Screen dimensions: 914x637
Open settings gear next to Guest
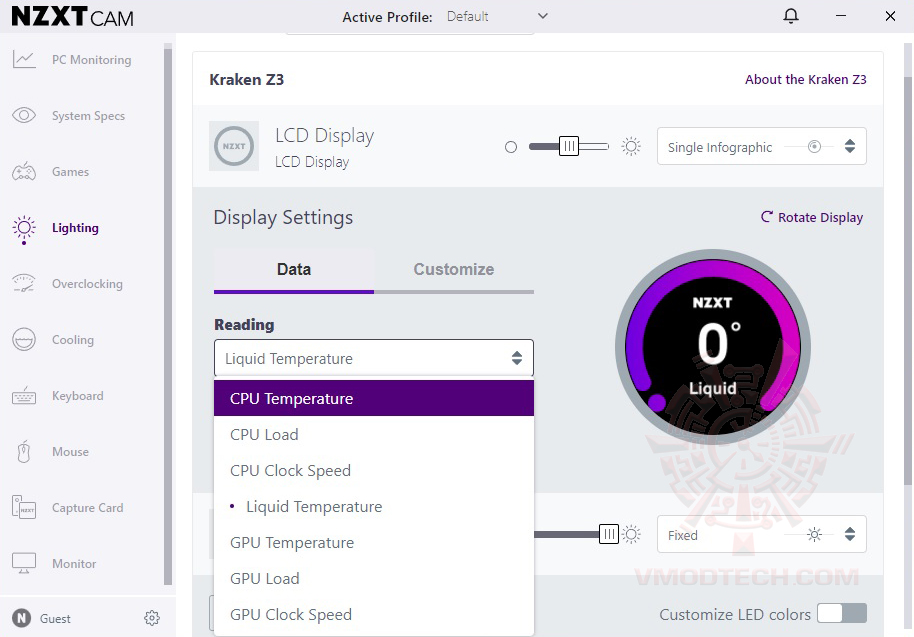coord(152,618)
